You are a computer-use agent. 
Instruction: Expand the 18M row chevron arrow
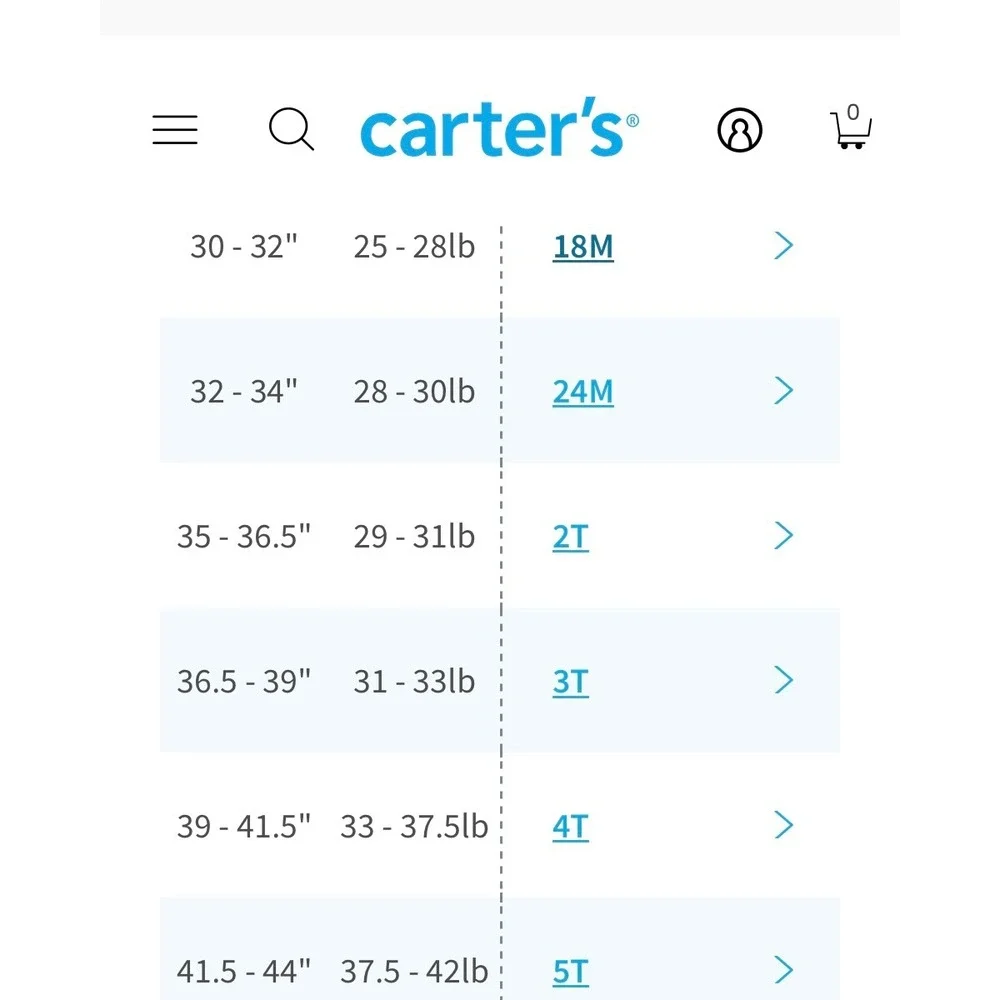point(784,246)
